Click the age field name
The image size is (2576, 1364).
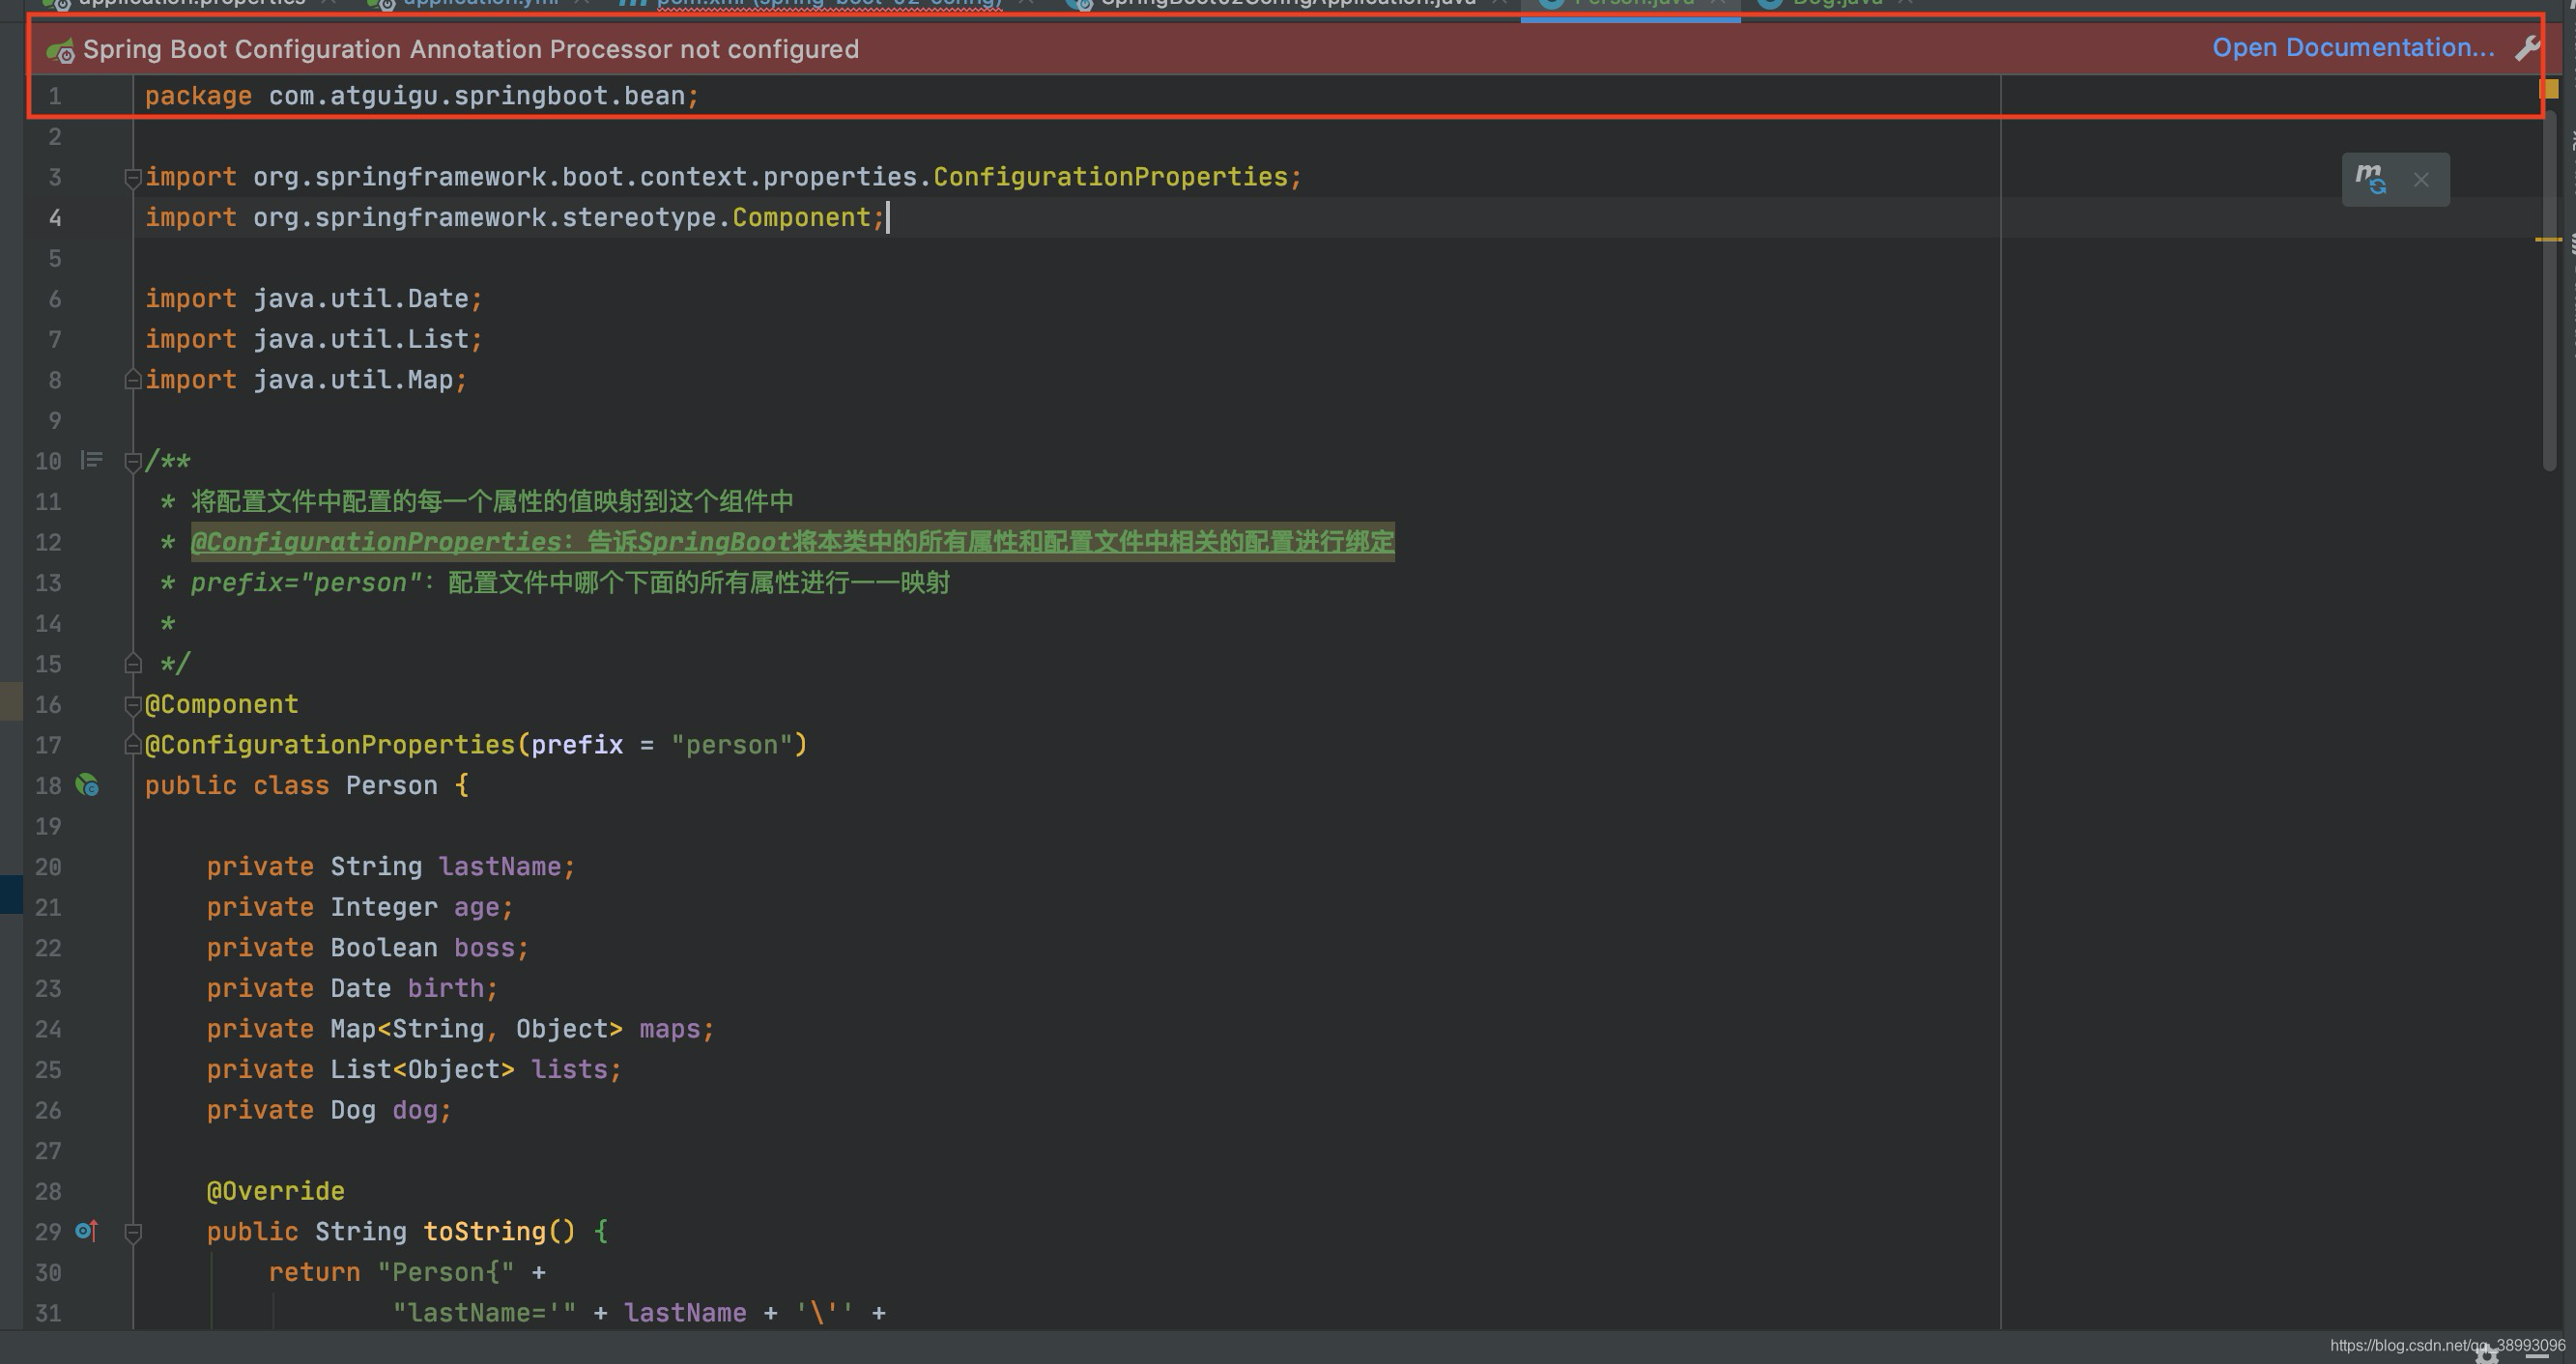[476, 907]
